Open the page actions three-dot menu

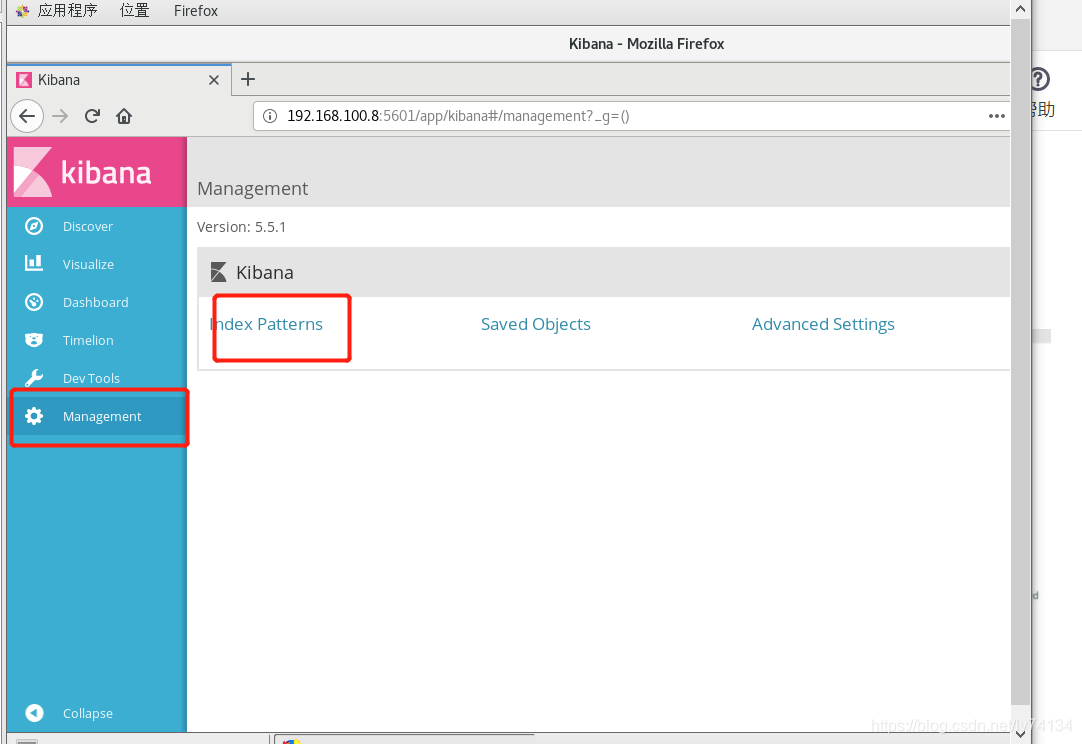(996, 116)
